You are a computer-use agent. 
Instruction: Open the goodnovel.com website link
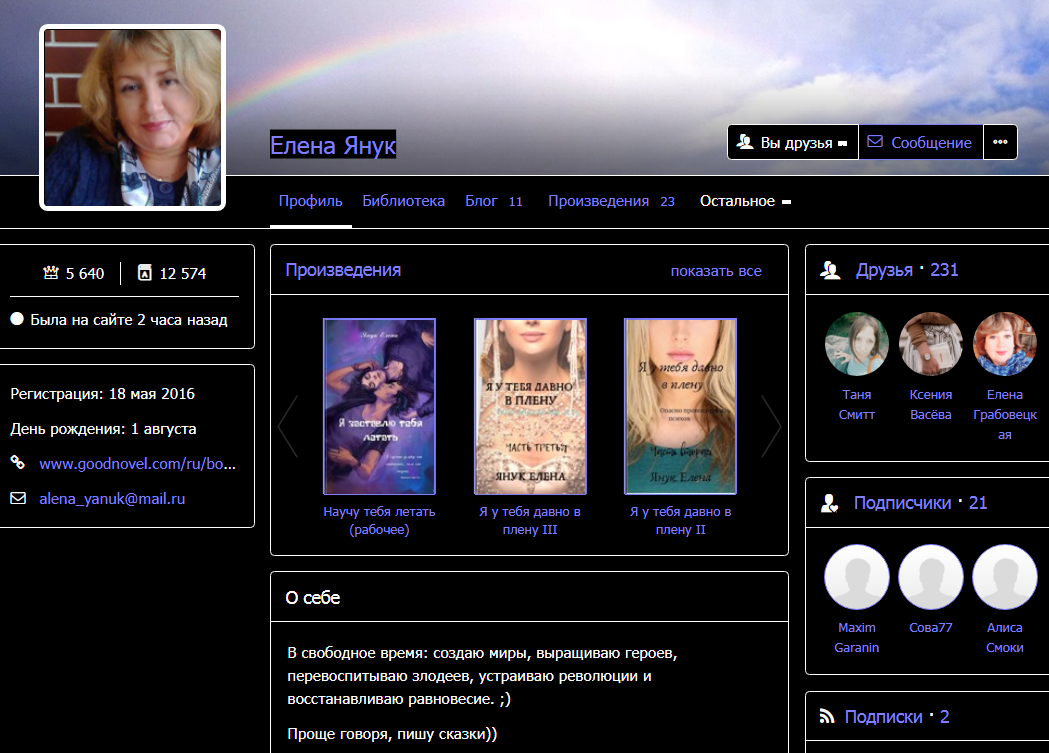click(x=138, y=464)
